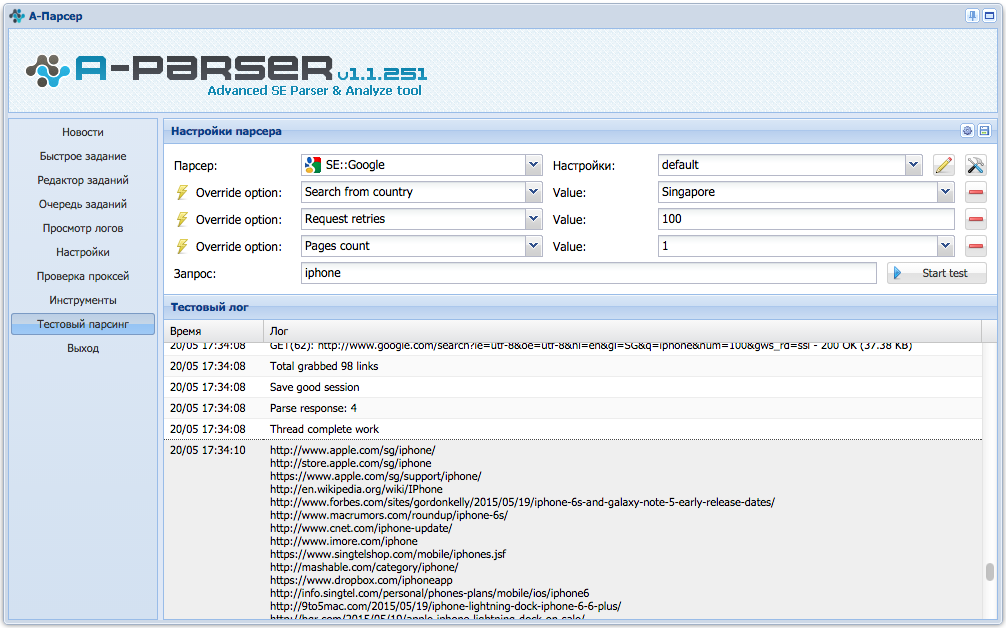The height and width of the screenshot is (628, 1006).
Task: Click the pin icon in title bar
Action: click(972, 15)
